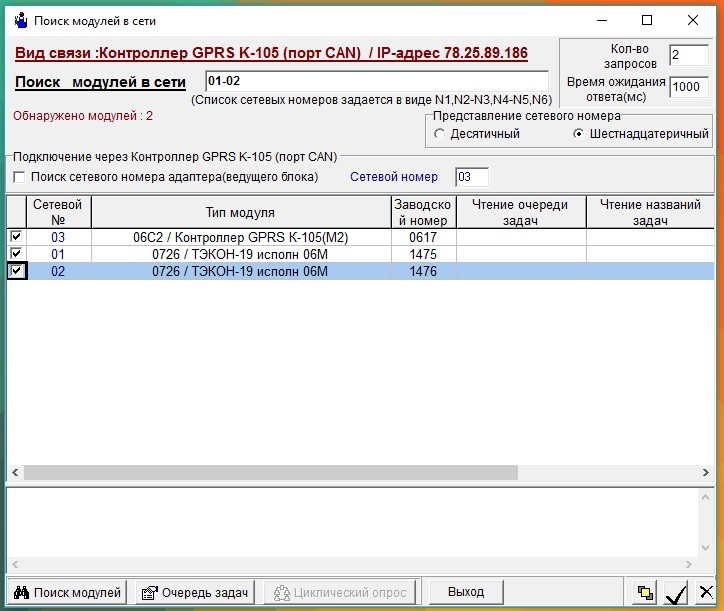Close the Поиск модулей в сети window
Screen dimensions: 724x611
[693, 20]
